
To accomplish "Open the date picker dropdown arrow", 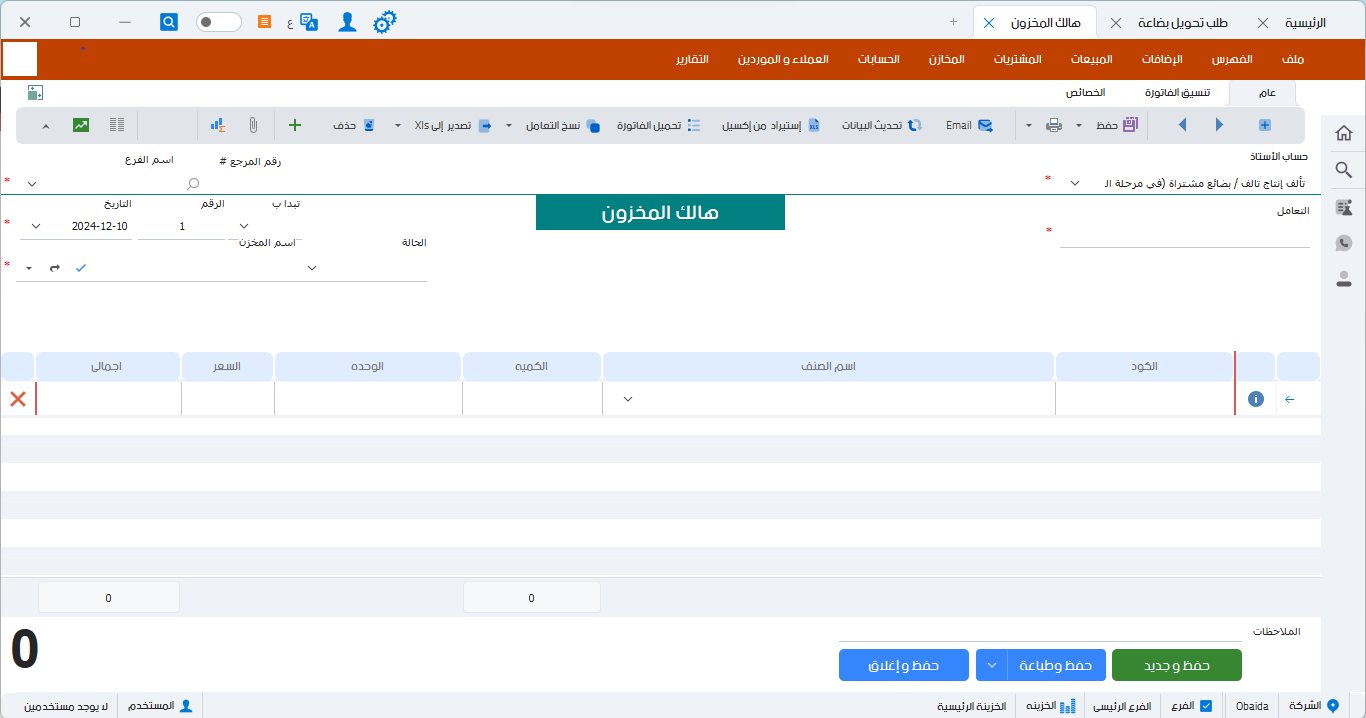I will coord(37,226).
